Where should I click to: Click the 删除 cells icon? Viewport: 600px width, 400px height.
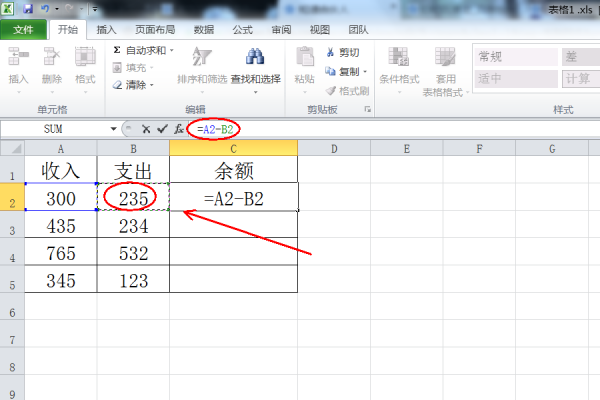tap(52, 56)
